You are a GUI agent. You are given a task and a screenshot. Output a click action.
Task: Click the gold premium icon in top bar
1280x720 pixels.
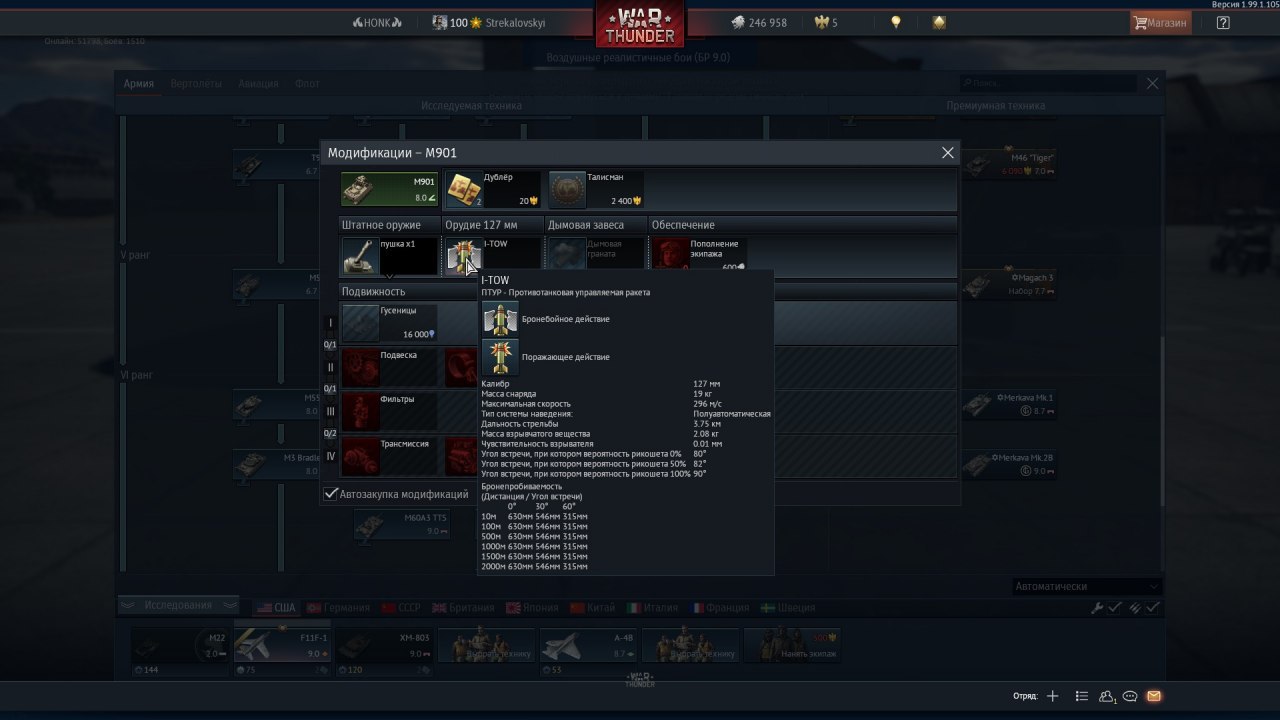(939, 22)
